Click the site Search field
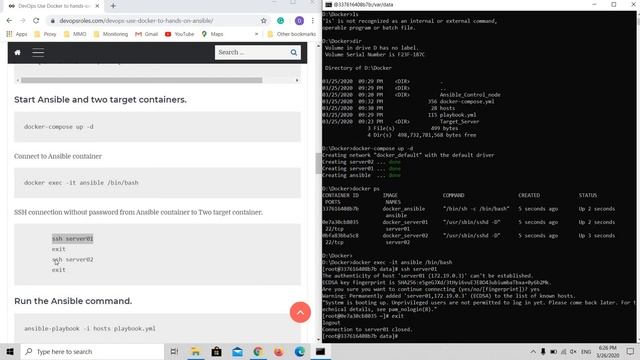Screen dimensions: 640x360 252,52
